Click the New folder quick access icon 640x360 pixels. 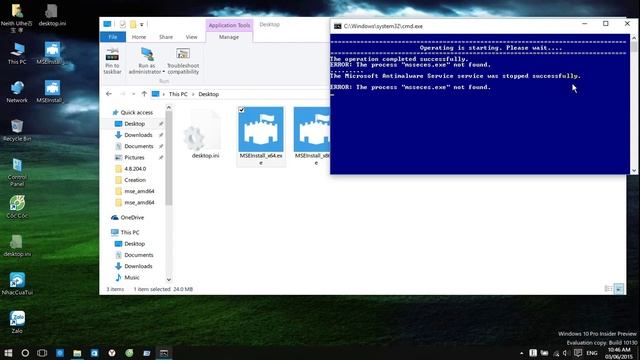click(133, 24)
